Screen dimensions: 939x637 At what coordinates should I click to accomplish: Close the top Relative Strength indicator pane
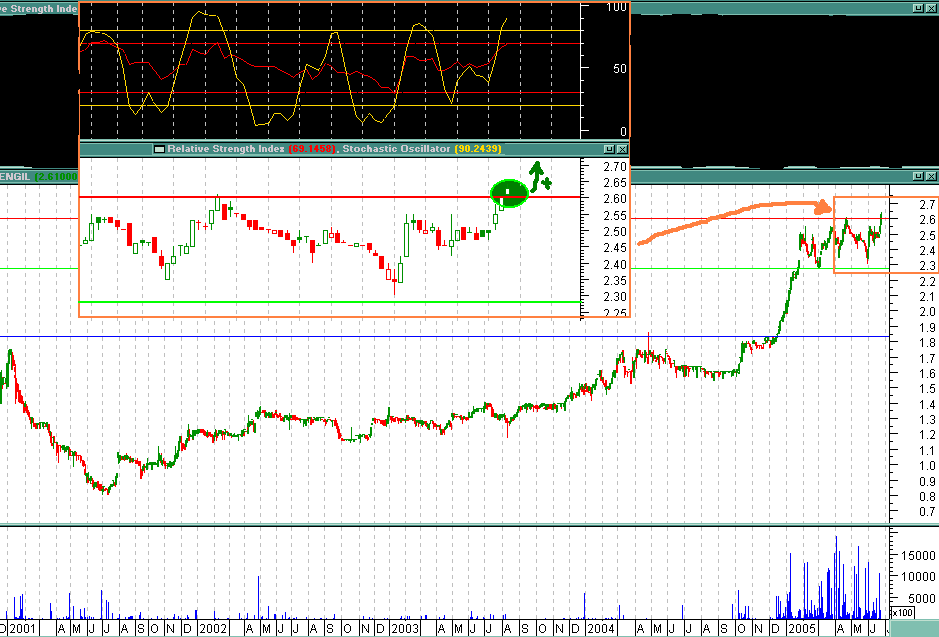click(x=931, y=8)
